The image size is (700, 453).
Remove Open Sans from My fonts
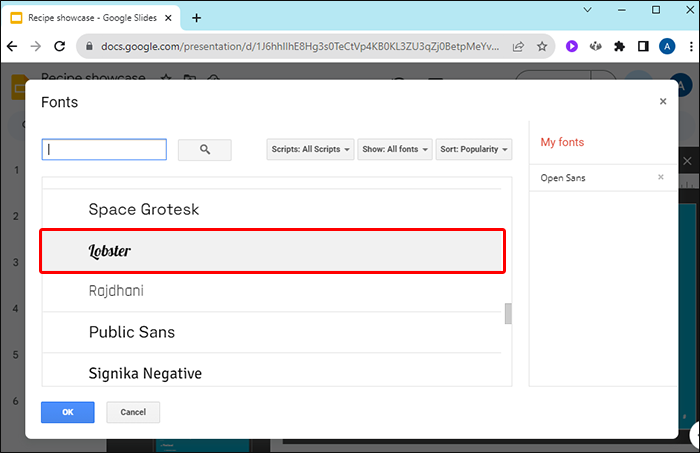660,177
